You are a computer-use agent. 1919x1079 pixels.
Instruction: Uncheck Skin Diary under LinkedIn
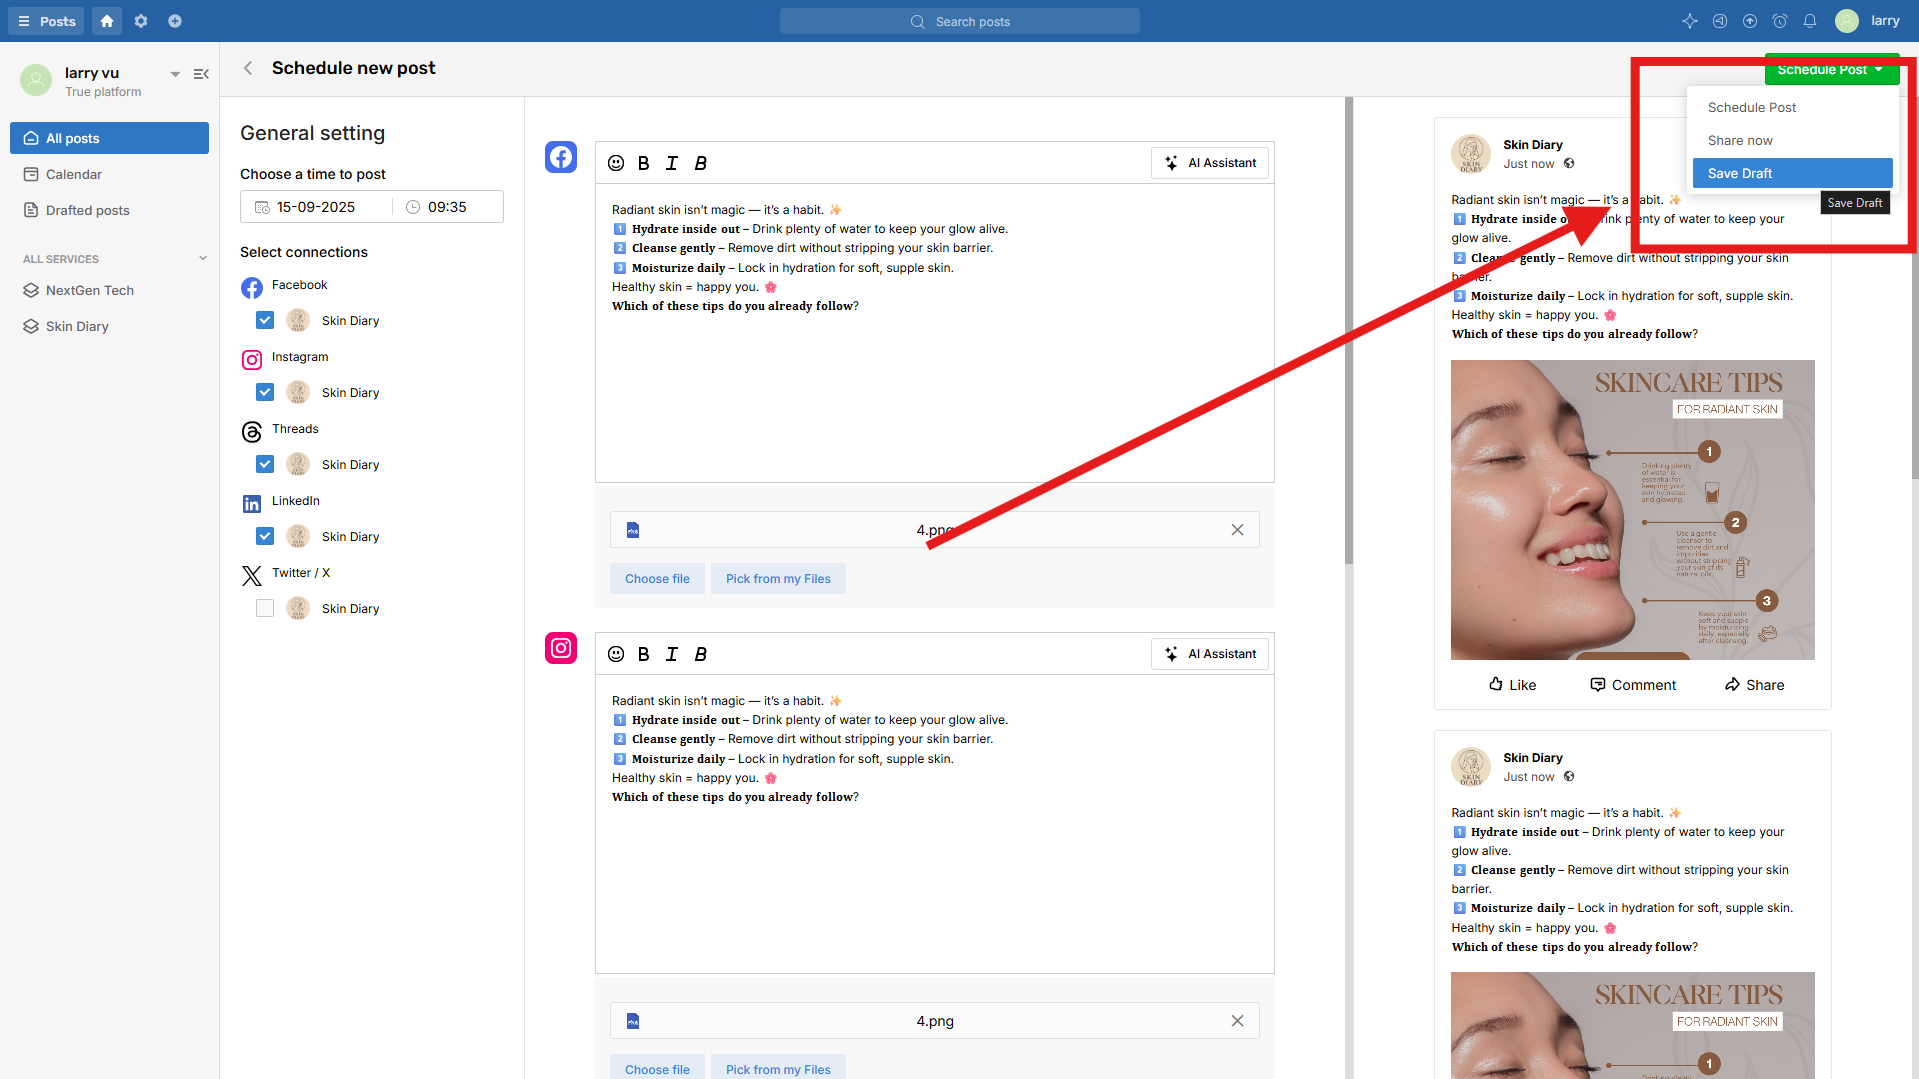point(265,537)
